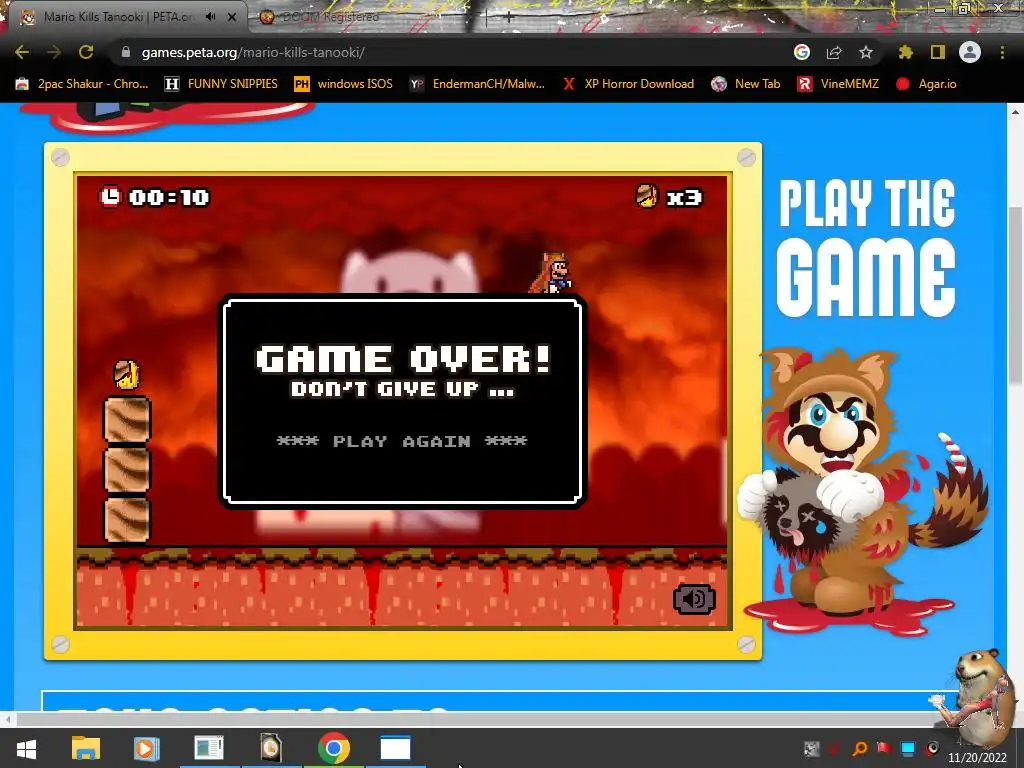This screenshot has height=768, width=1024.
Task: Click the scrollbar up arrow
Action: (1015, 112)
